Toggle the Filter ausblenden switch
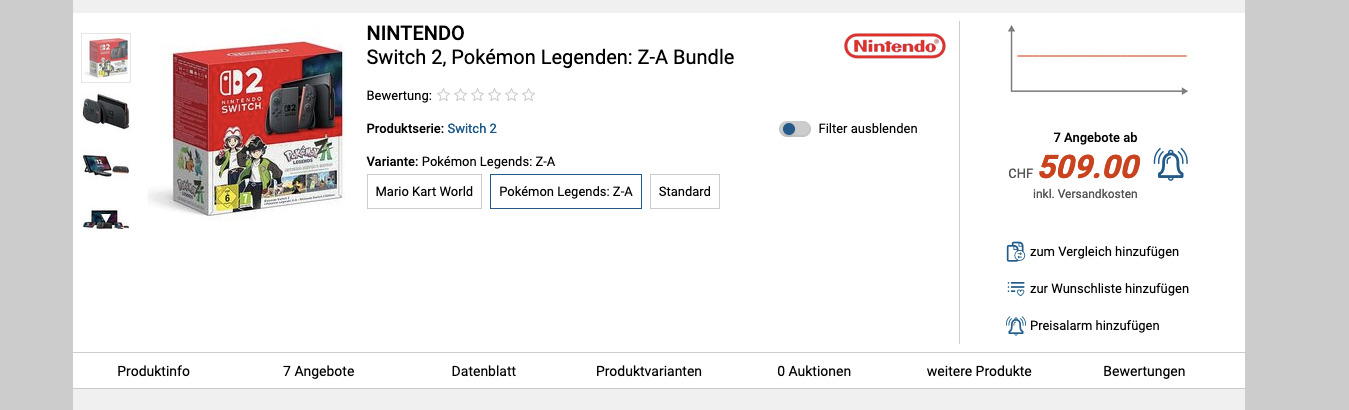1349x410 pixels. (x=795, y=129)
